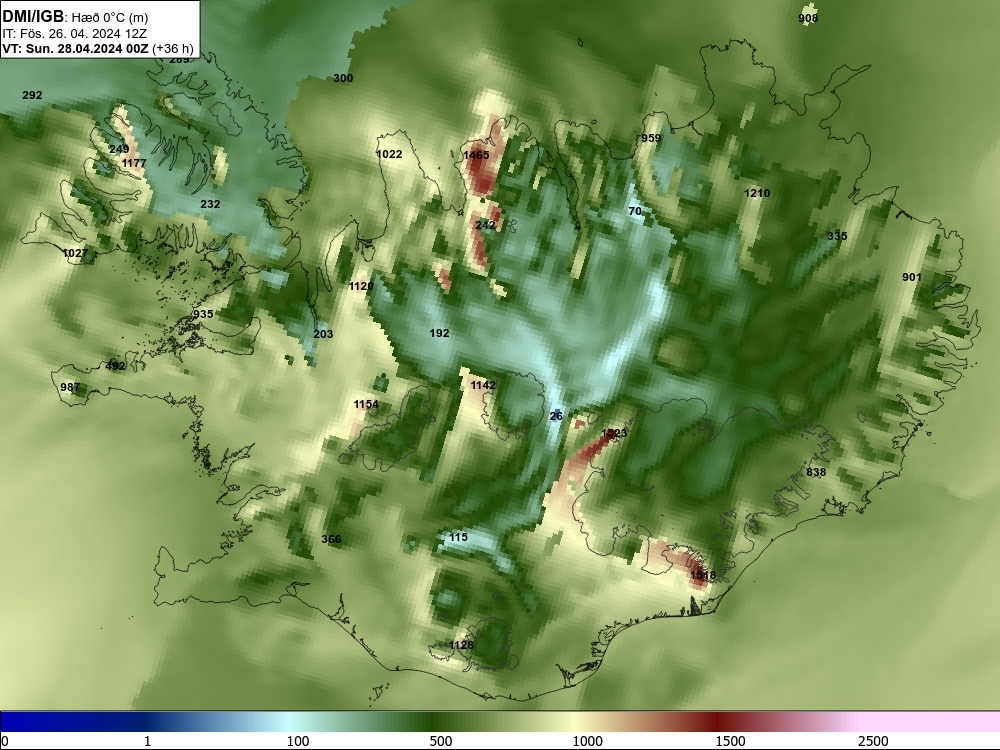Click the 203 value on the map
Viewport: 1000px width, 750px height.
tap(323, 334)
